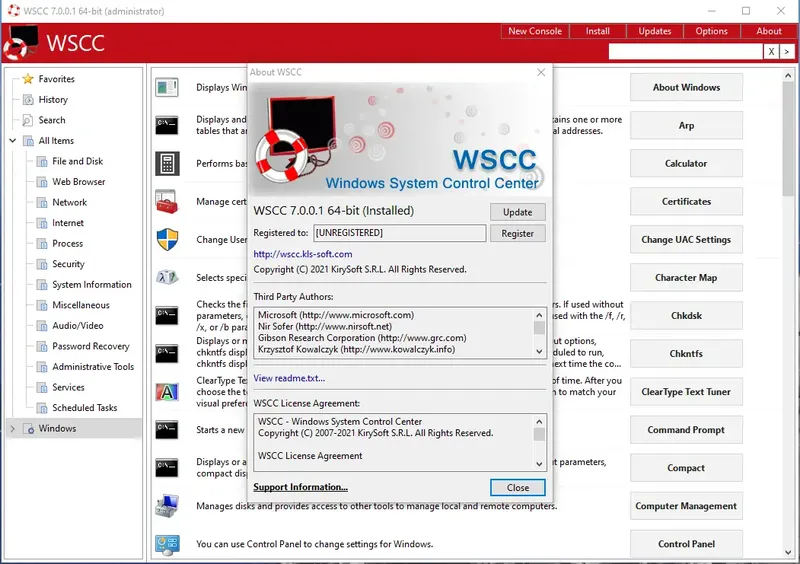The width and height of the screenshot is (800, 564).
Task: Click the Search magnifier icon in sidebar
Action: pos(28,120)
